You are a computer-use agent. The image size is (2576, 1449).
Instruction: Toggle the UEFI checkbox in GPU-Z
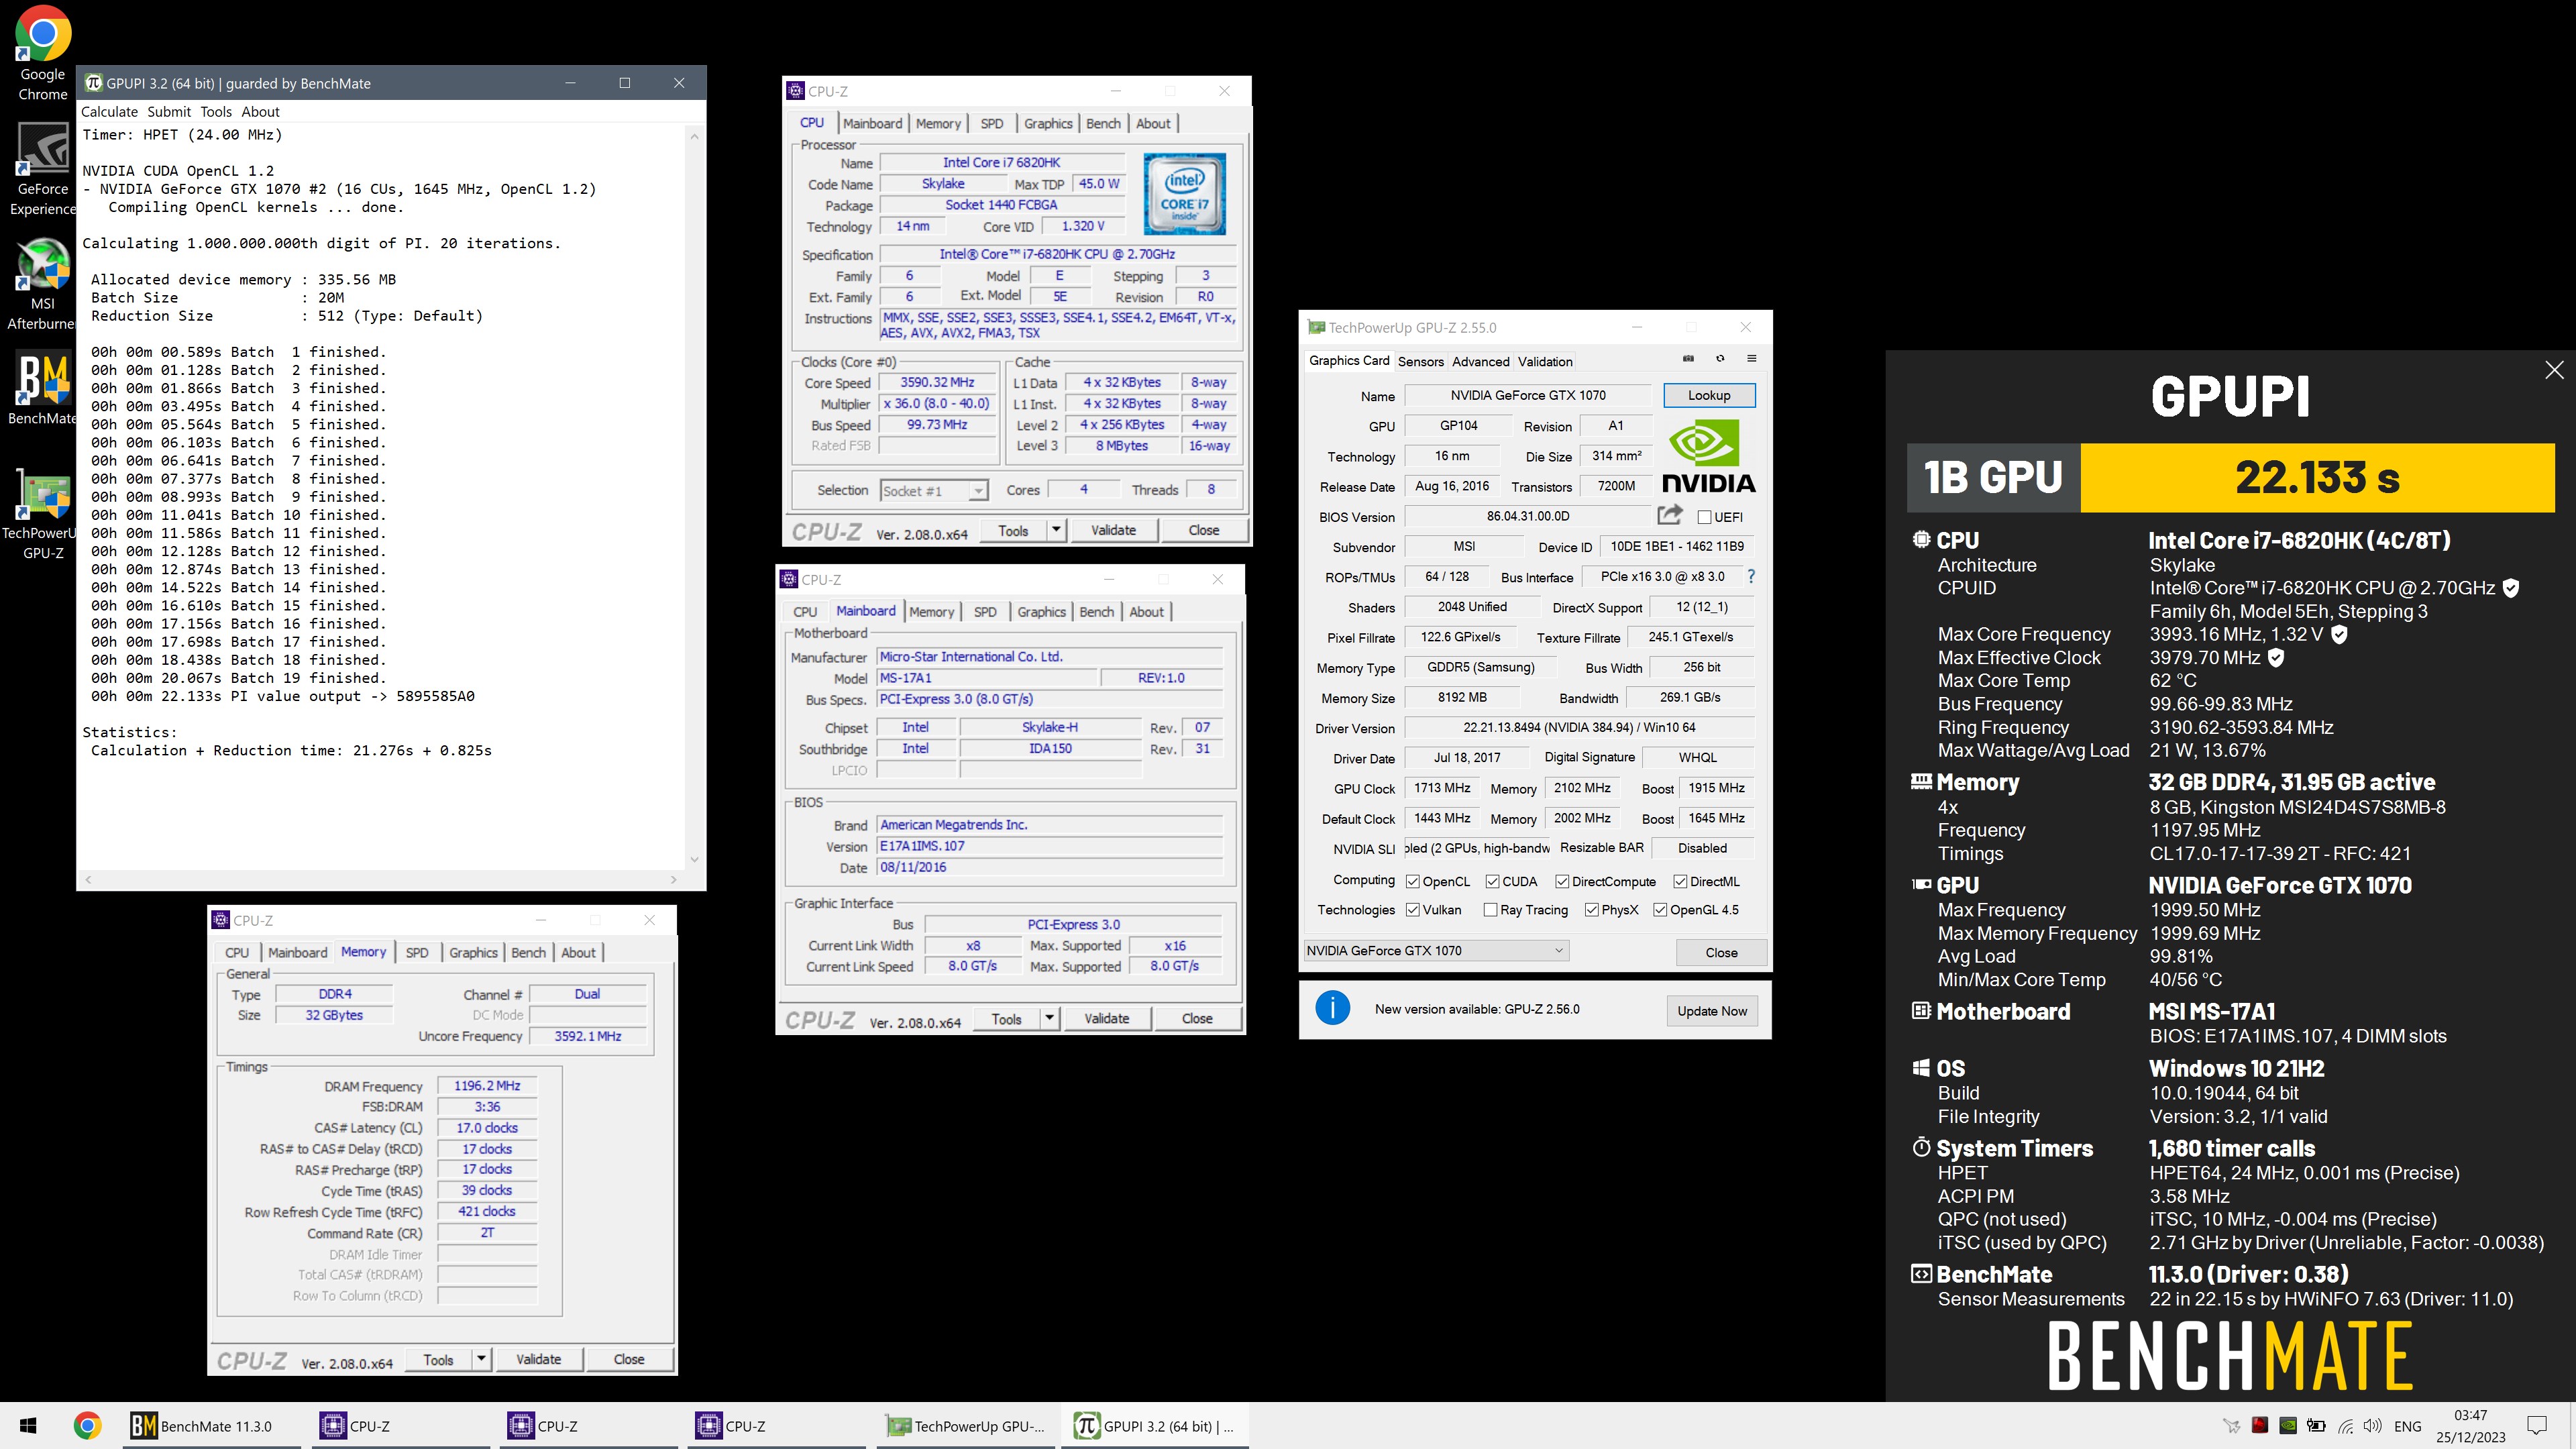point(1704,517)
